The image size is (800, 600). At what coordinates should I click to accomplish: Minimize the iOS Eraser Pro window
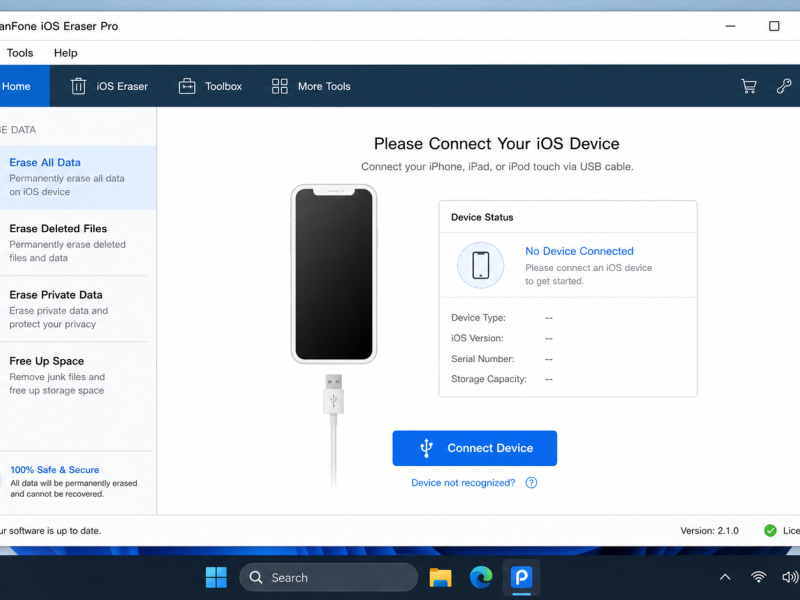pos(731,26)
